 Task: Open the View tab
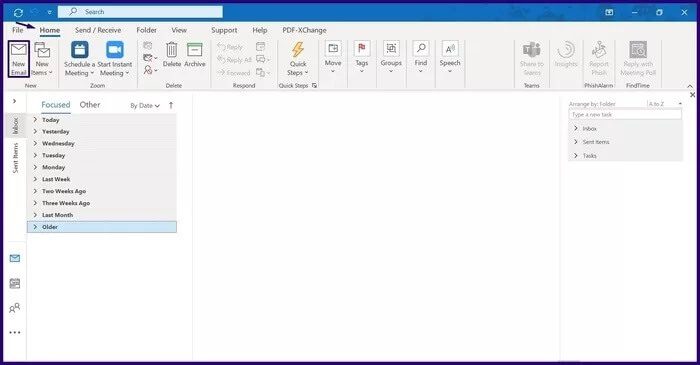pos(179,30)
